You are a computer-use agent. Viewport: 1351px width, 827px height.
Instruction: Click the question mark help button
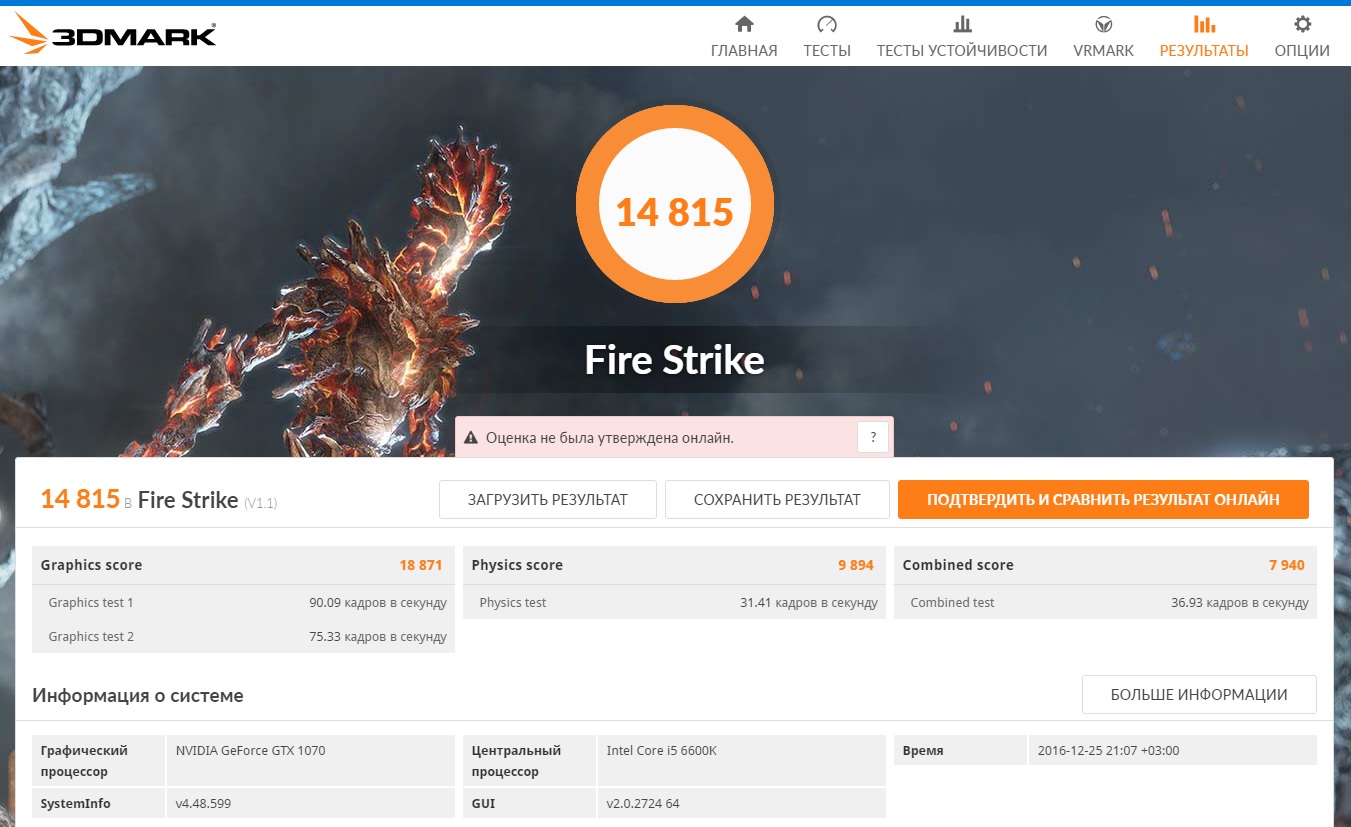coord(873,437)
